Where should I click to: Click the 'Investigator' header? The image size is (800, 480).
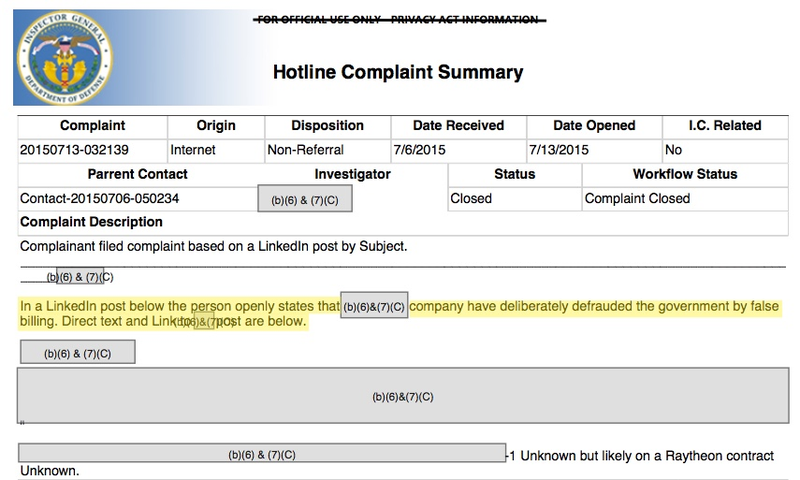pos(353,174)
